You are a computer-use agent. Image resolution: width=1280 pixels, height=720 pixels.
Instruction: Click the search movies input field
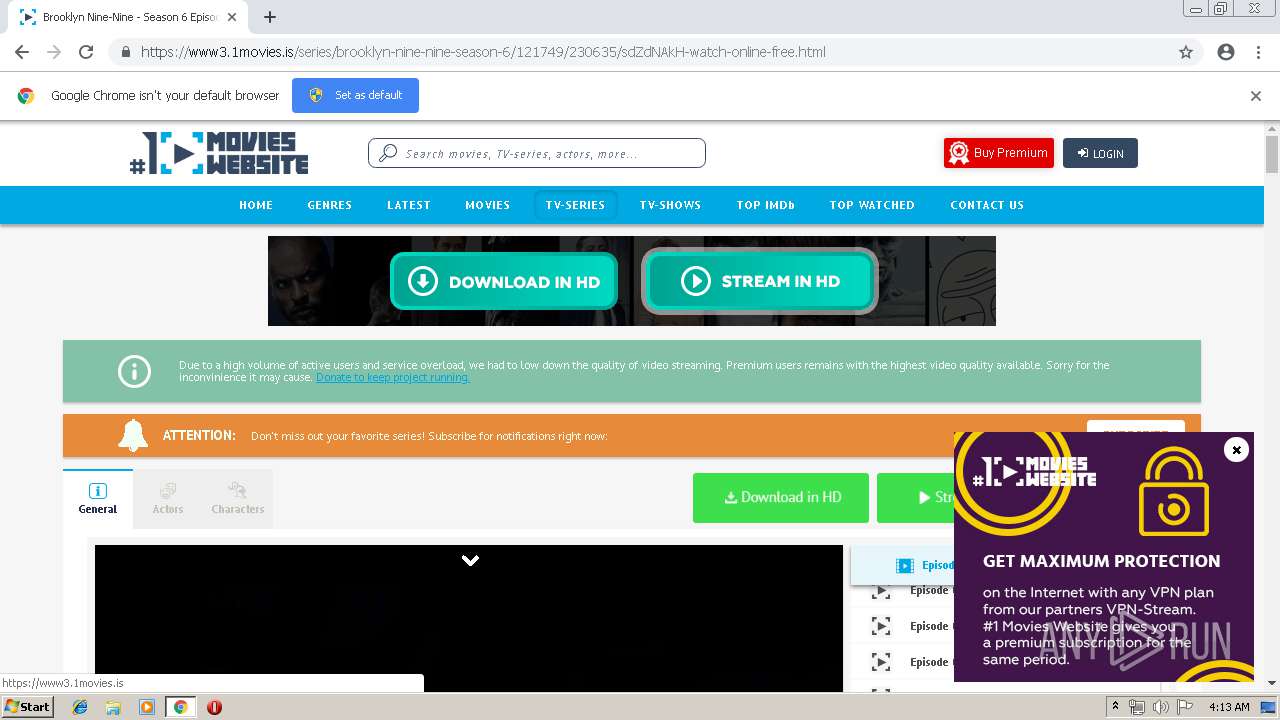[x=537, y=153]
